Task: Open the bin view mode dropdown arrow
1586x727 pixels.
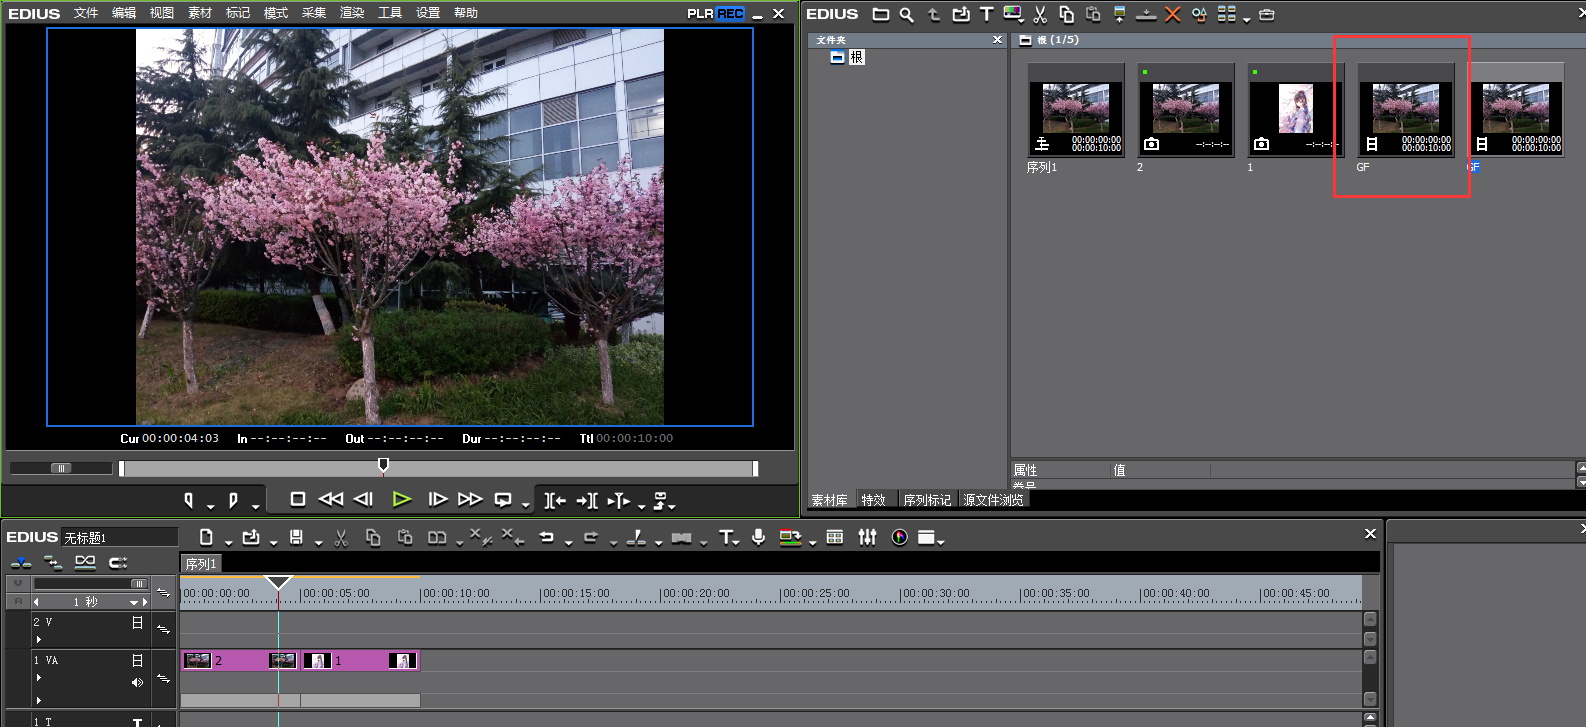Action: 1246,18
